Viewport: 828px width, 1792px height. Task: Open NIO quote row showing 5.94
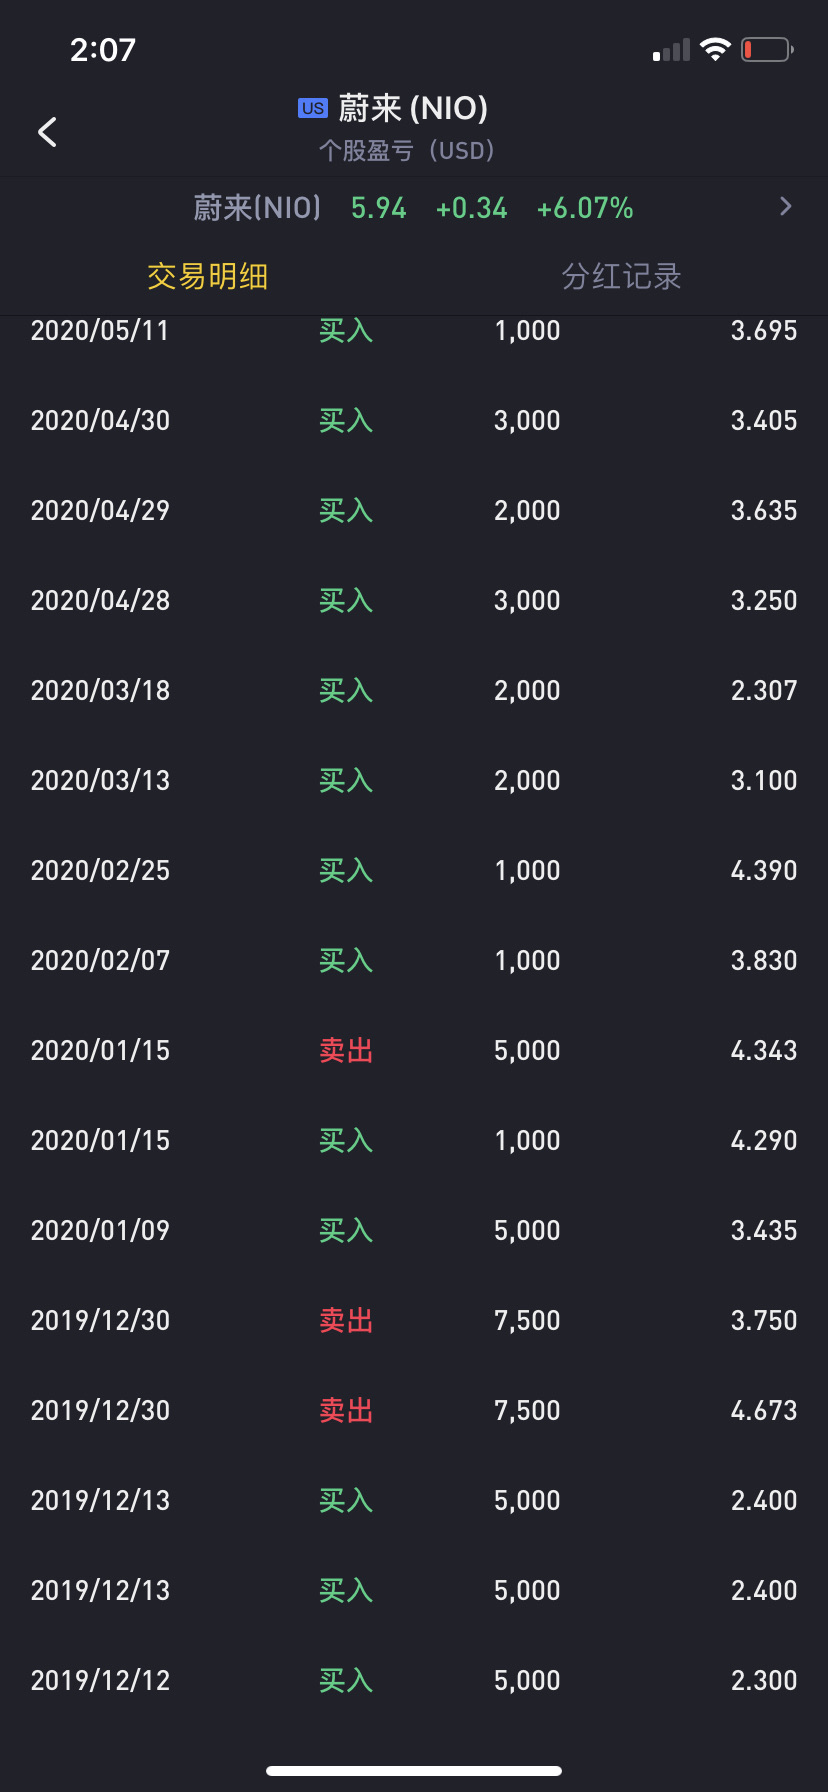pos(378,208)
